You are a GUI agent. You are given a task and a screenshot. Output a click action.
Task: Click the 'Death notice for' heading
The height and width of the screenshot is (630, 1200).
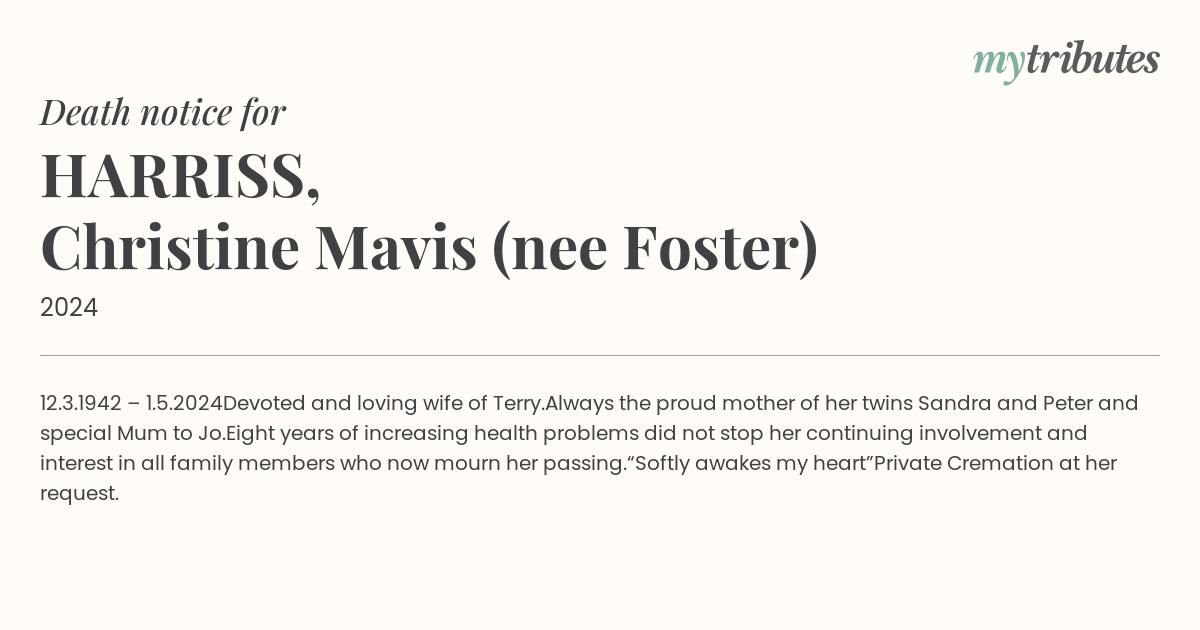tap(163, 113)
